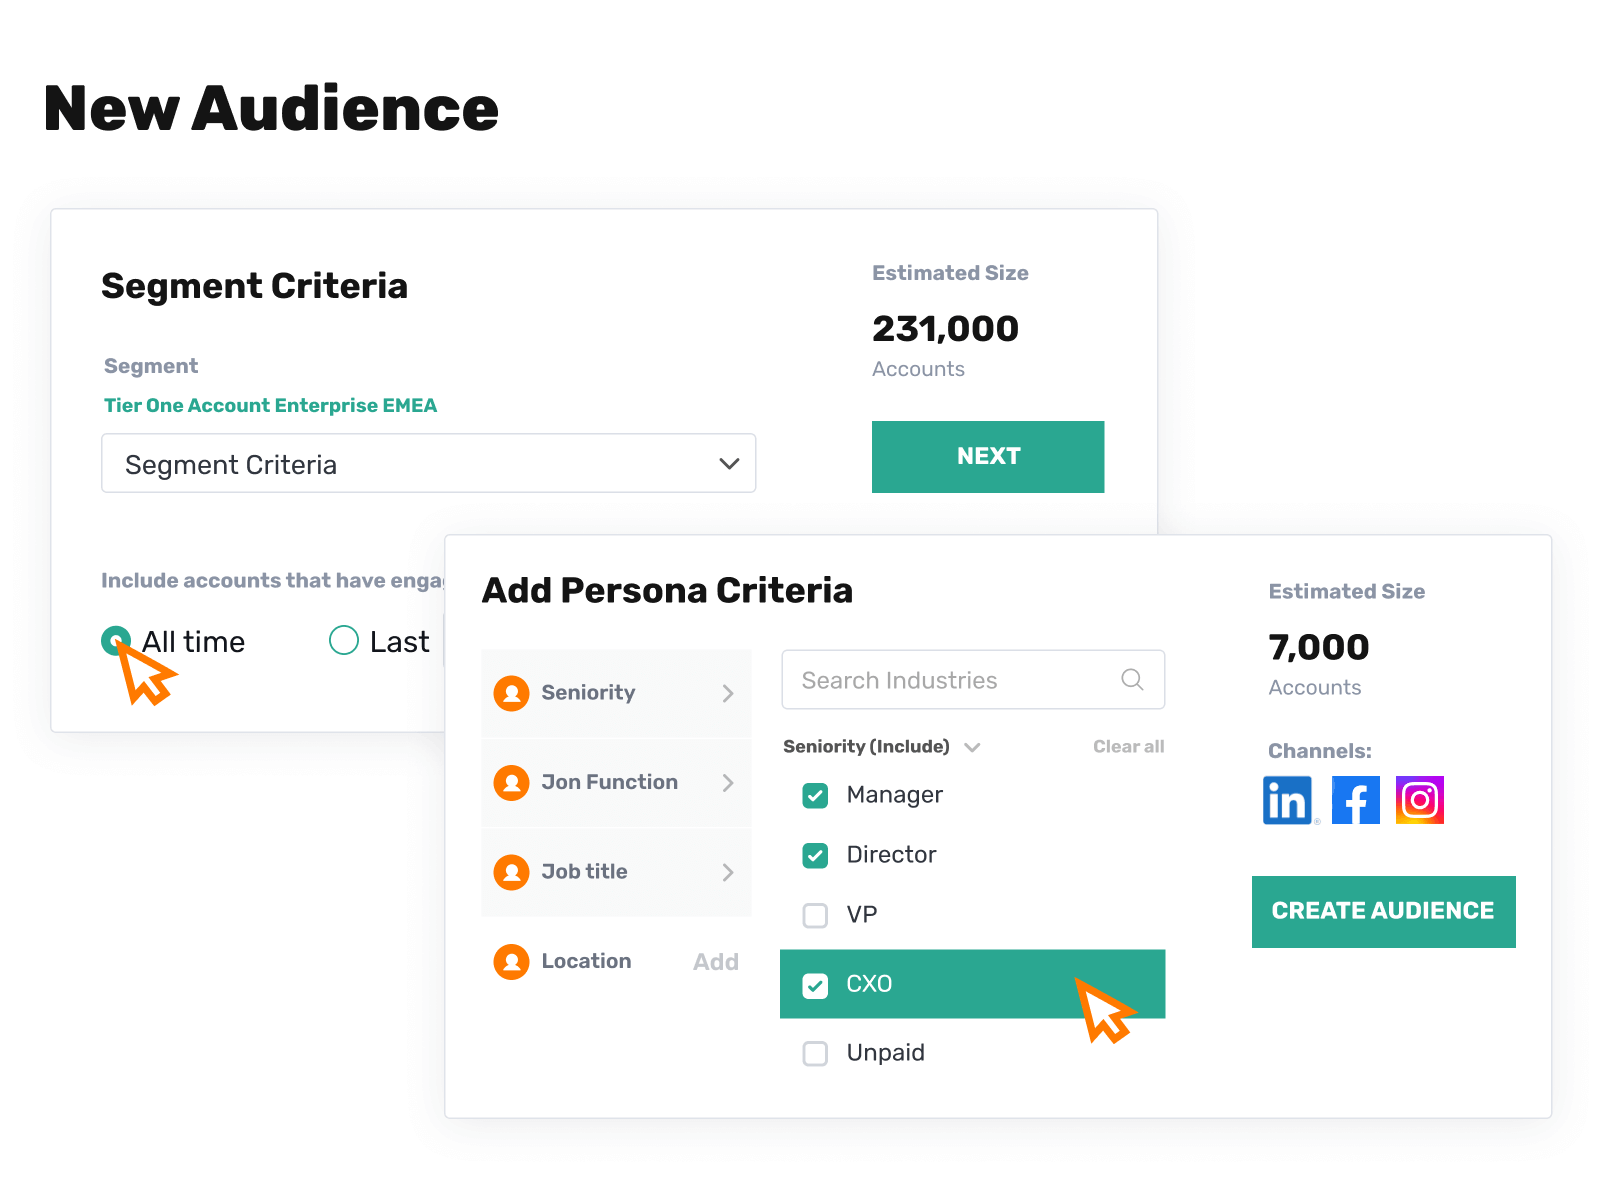1600x1200 pixels.
Task: Select the Last time range radio button
Action: point(344,640)
